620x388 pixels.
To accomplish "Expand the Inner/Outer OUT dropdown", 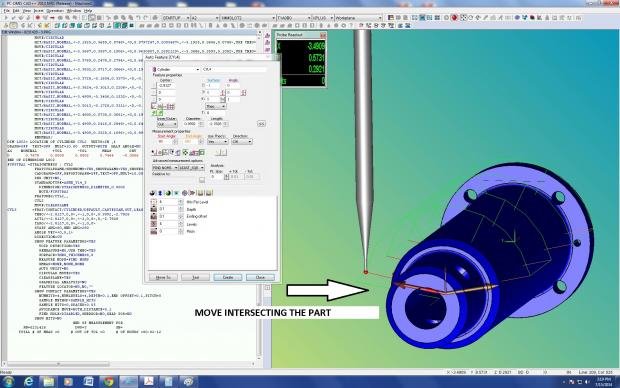I will 167,124.
